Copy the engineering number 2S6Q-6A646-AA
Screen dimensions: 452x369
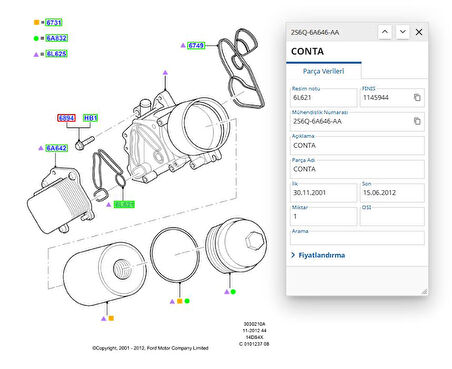[x=417, y=121]
